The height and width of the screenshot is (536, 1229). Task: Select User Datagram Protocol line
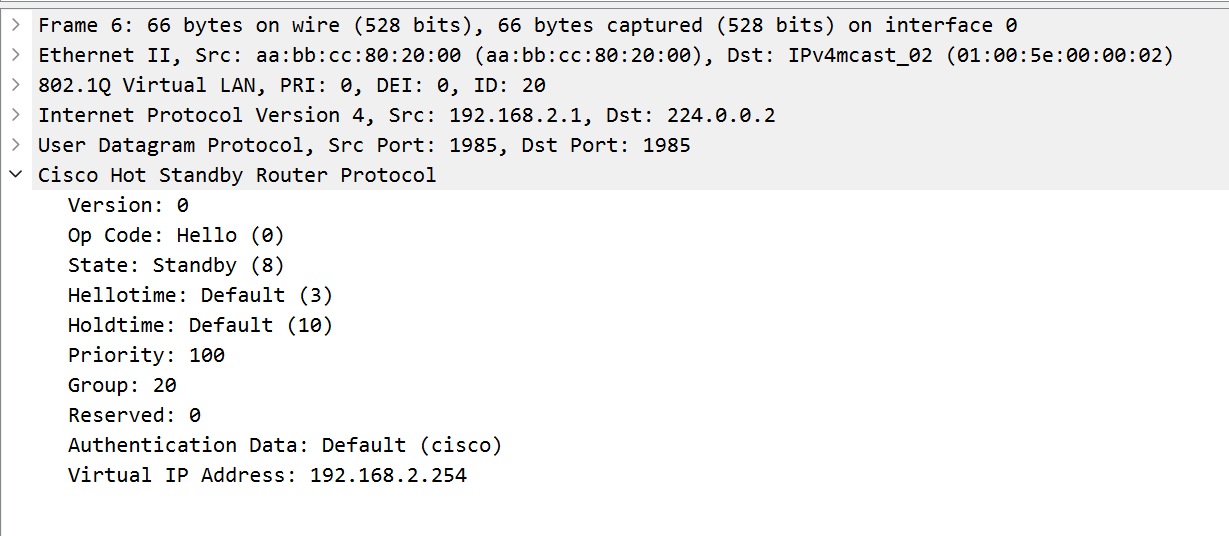364,145
